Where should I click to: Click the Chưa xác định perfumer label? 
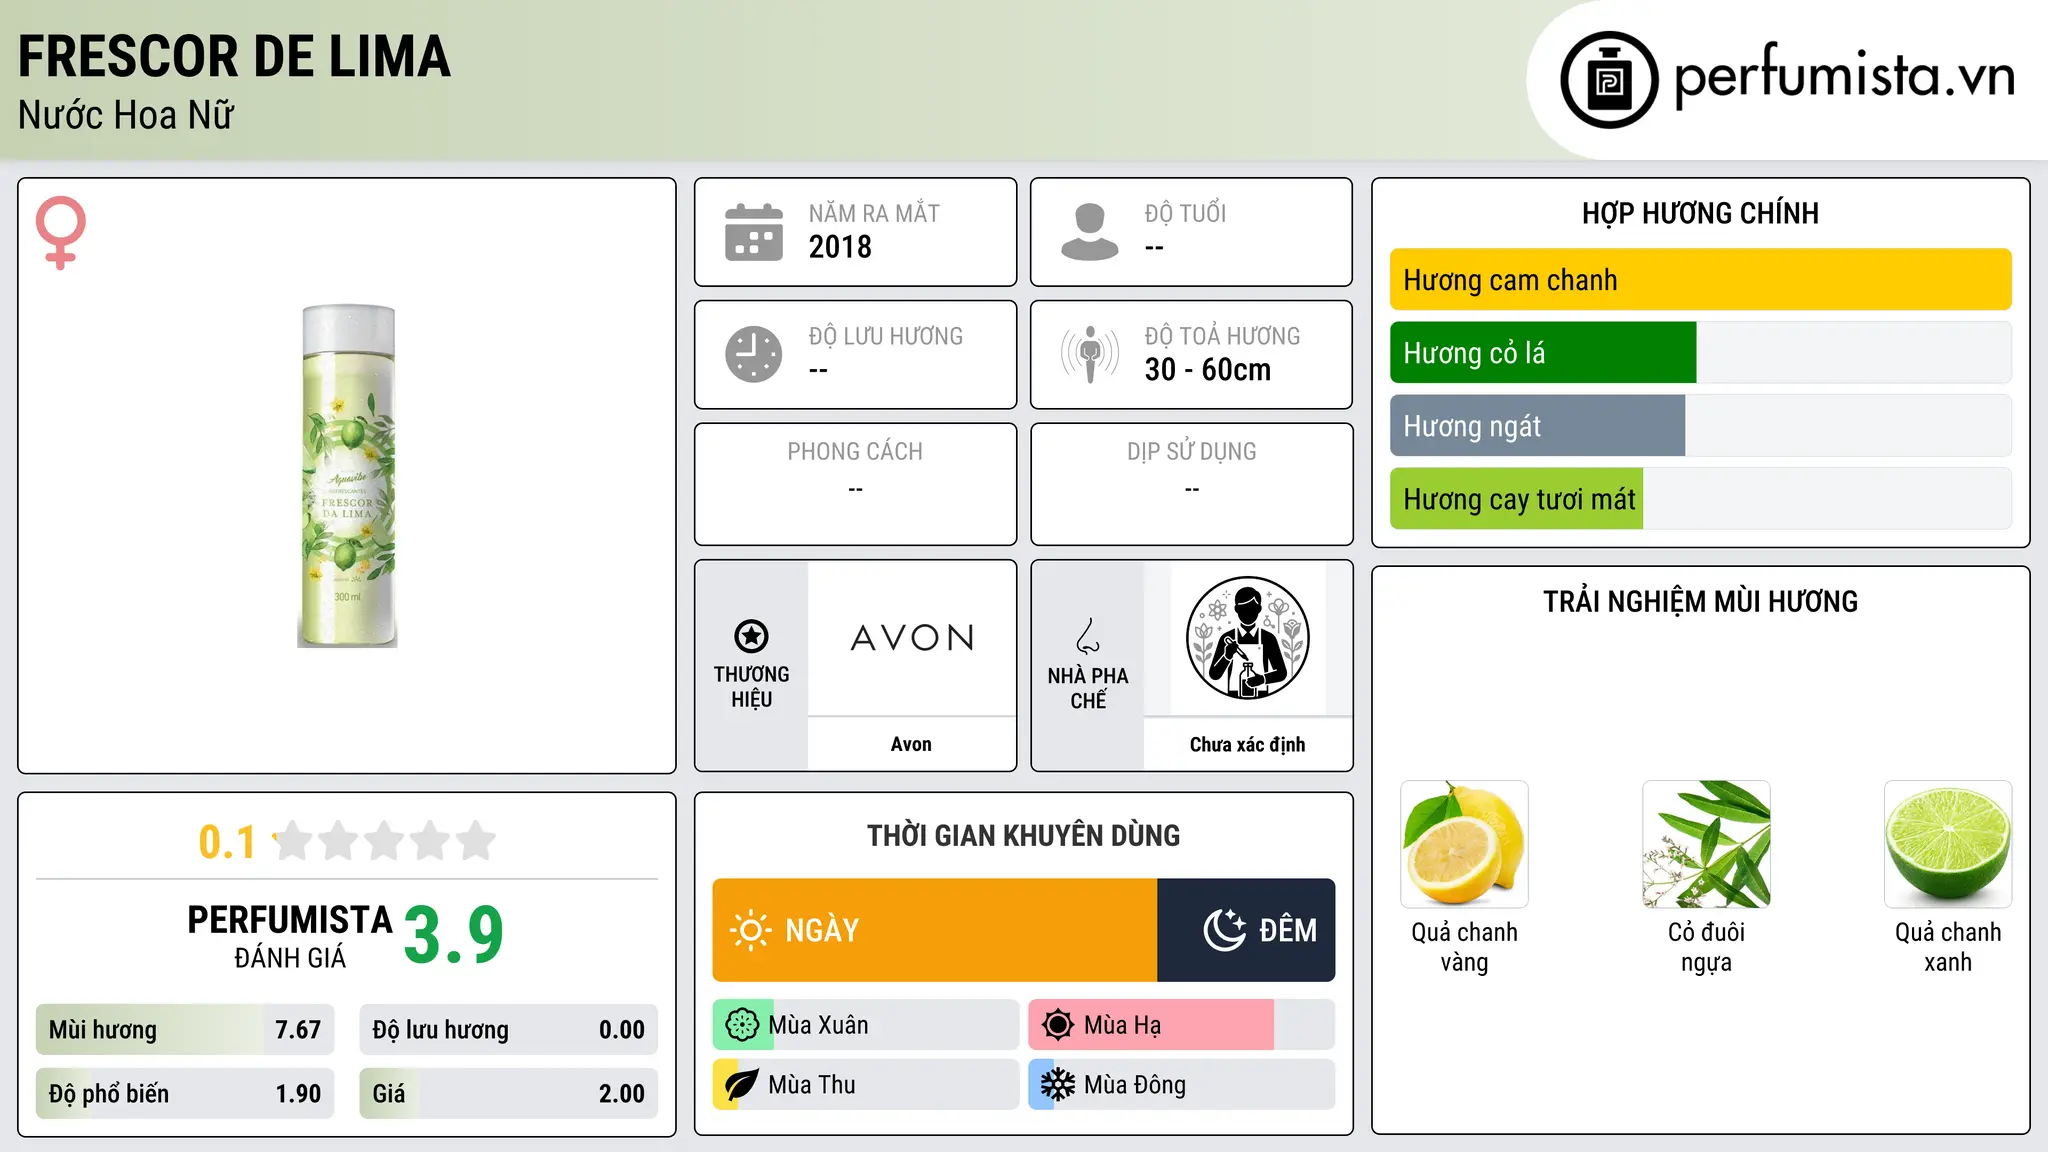(x=1247, y=744)
